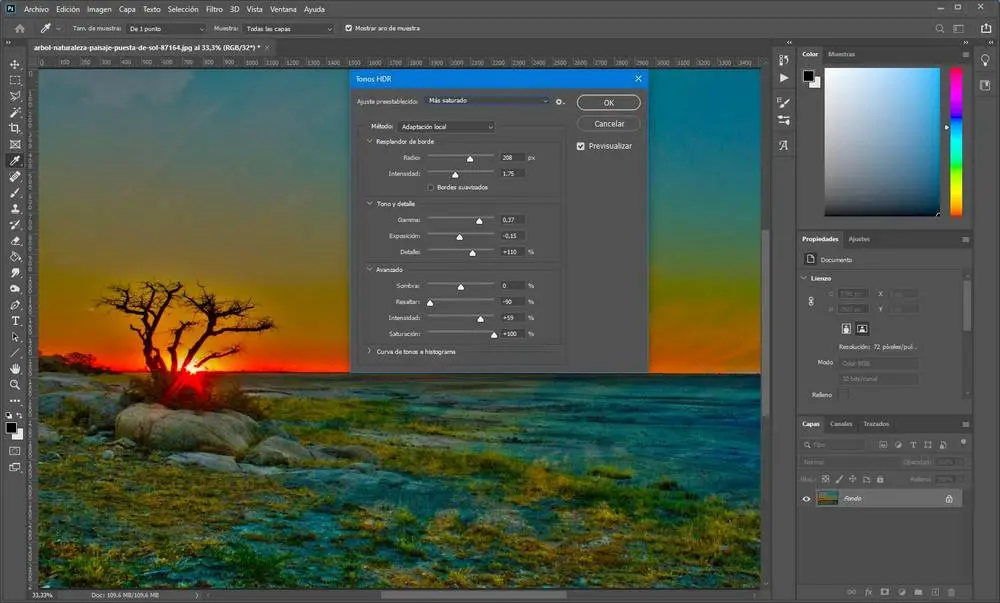Select the Crop tool
This screenshot has height=603, width=1000.
click(15, 128)
